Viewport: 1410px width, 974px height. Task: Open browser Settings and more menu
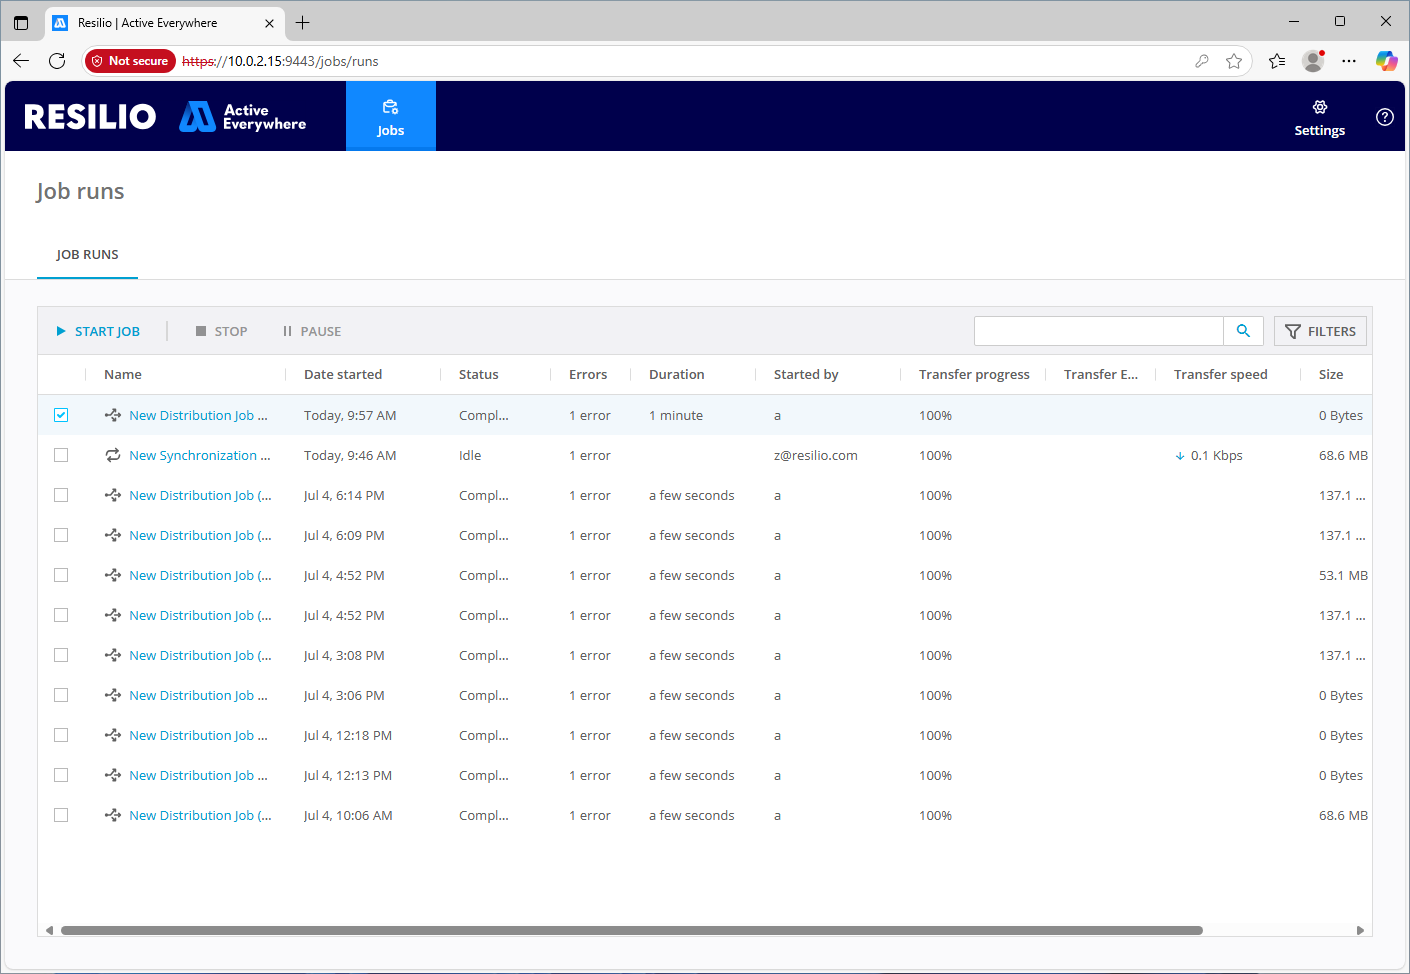point(1349,61)
